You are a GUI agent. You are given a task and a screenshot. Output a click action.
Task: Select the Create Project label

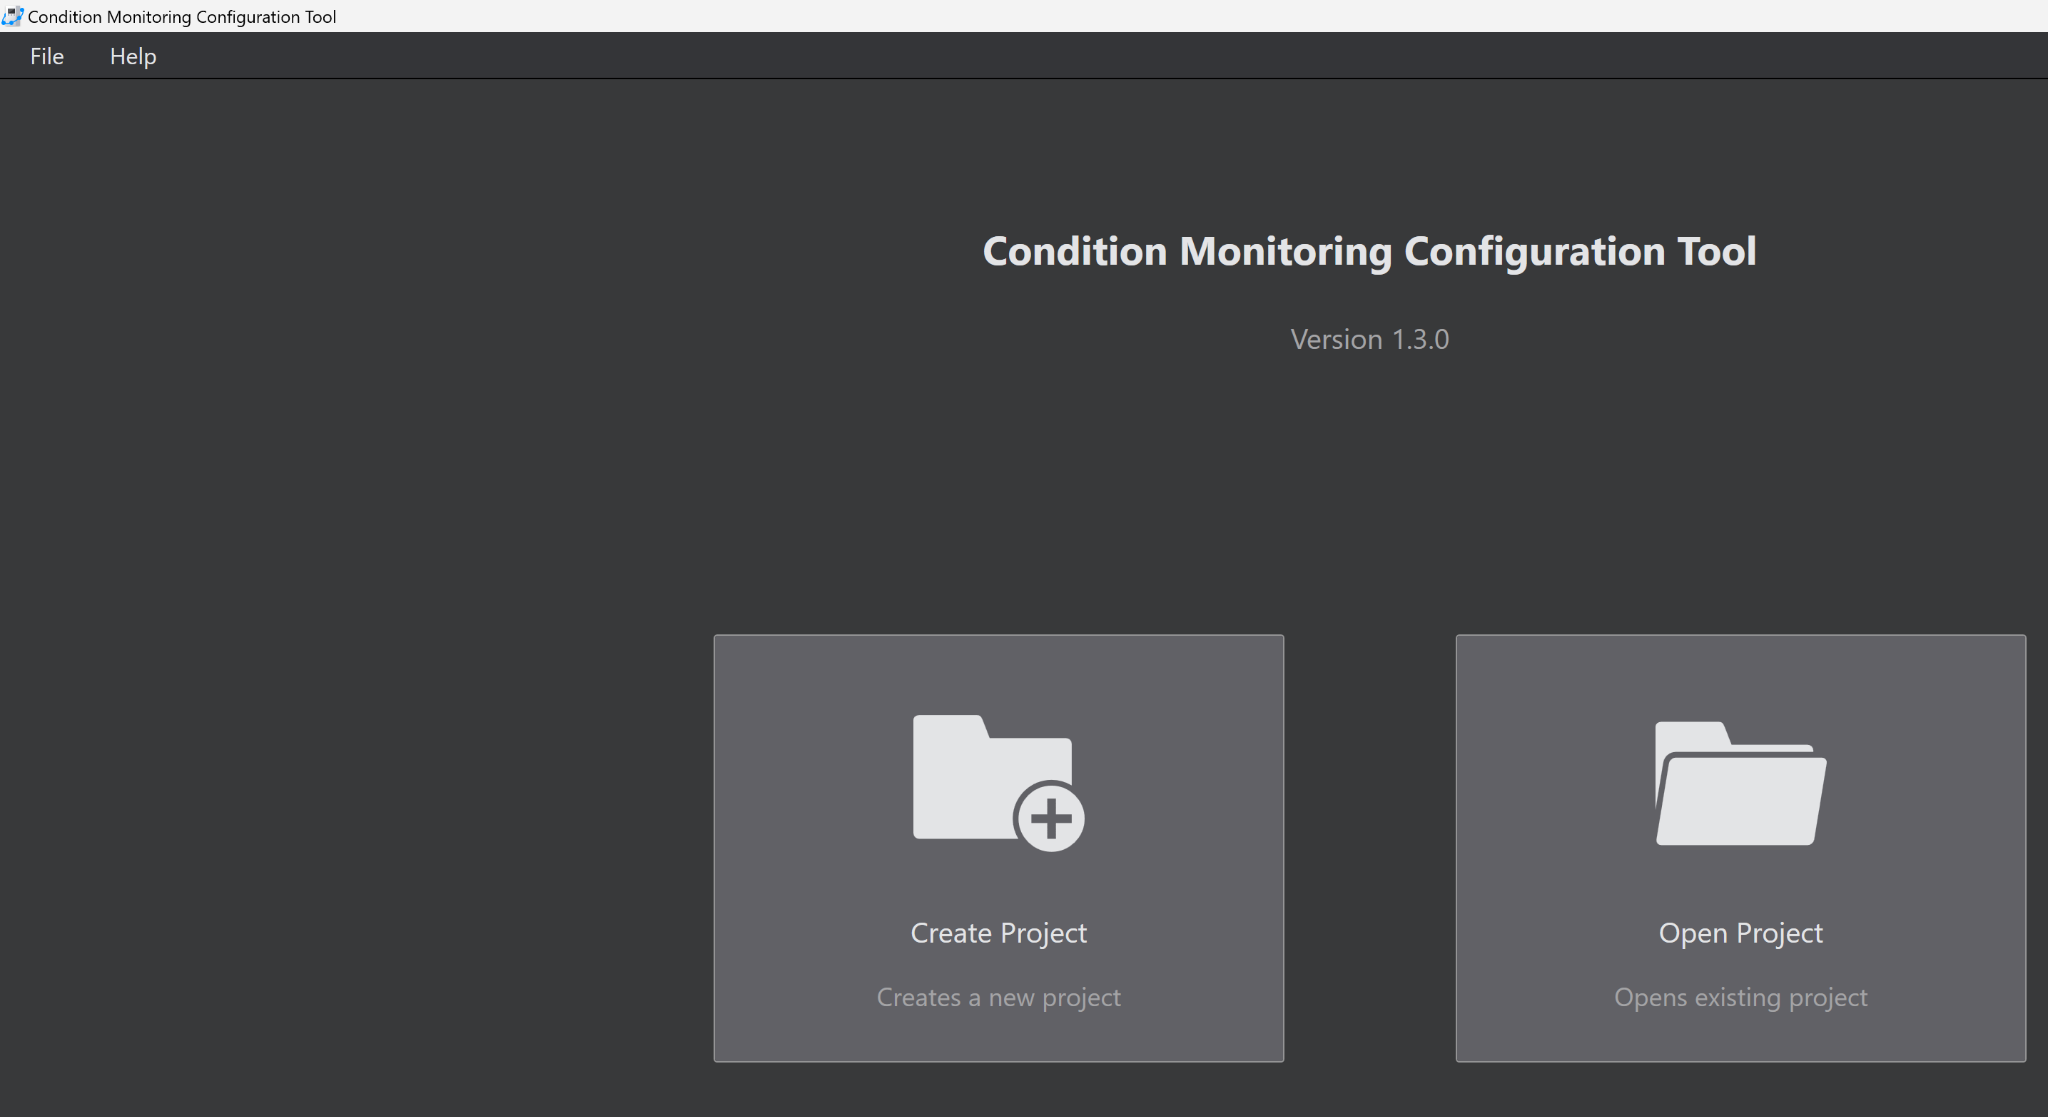(x=998, y=933)
